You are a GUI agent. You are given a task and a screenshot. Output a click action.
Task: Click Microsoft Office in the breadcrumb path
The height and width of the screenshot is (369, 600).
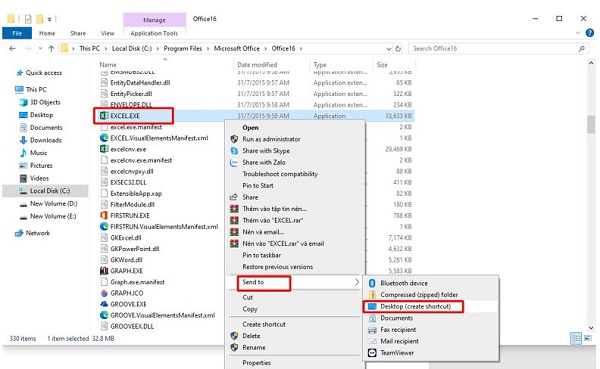(x=236, y=49)
